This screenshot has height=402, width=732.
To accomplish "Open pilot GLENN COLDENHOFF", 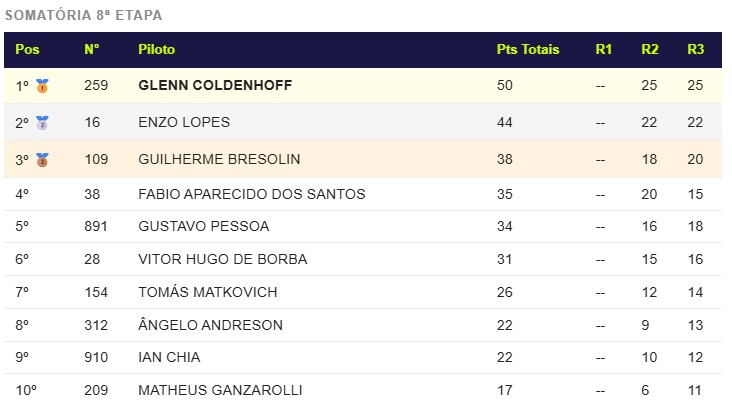I will coord(215,85).
